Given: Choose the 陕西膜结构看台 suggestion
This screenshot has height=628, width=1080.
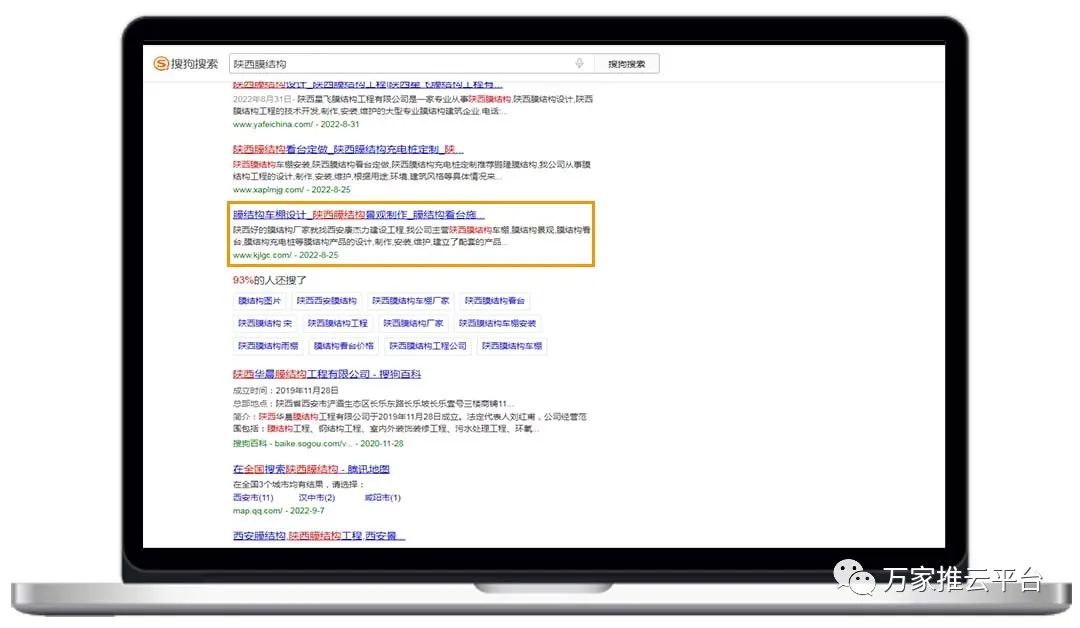Looking at the screenshot, I should [495, 301].
